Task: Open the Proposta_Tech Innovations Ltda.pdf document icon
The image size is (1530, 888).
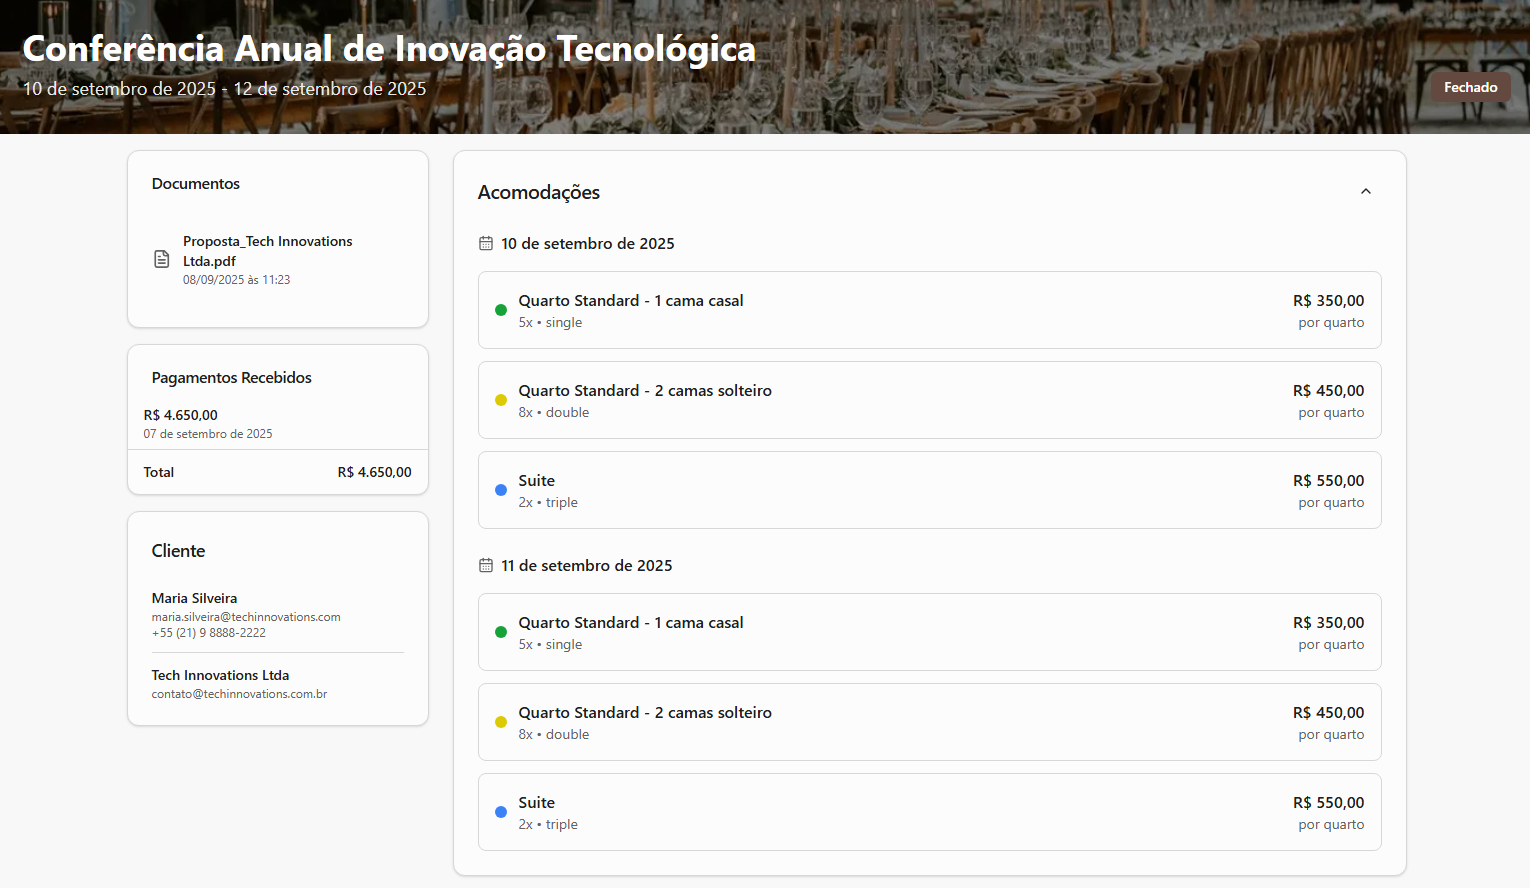Action: (162, 259)
